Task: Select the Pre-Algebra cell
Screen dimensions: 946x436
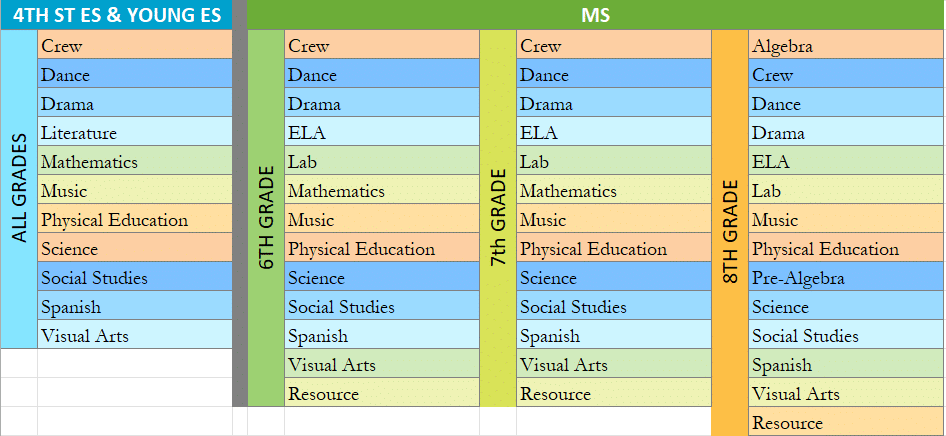Action: [845, 278]
